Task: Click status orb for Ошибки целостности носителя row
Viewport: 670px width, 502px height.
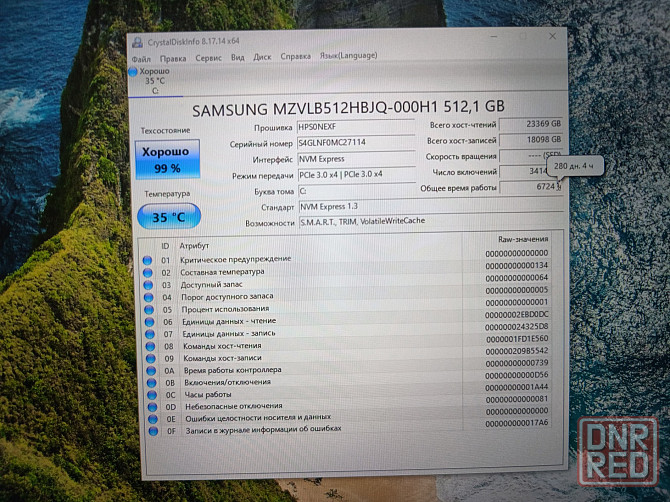Action: [x=153, y=419]
